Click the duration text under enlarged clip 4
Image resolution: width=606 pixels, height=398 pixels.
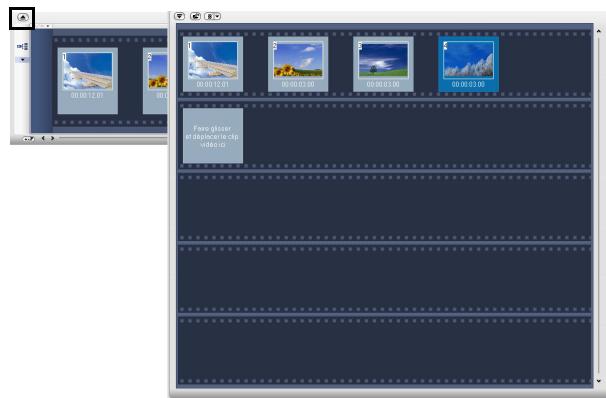point(468,84)
